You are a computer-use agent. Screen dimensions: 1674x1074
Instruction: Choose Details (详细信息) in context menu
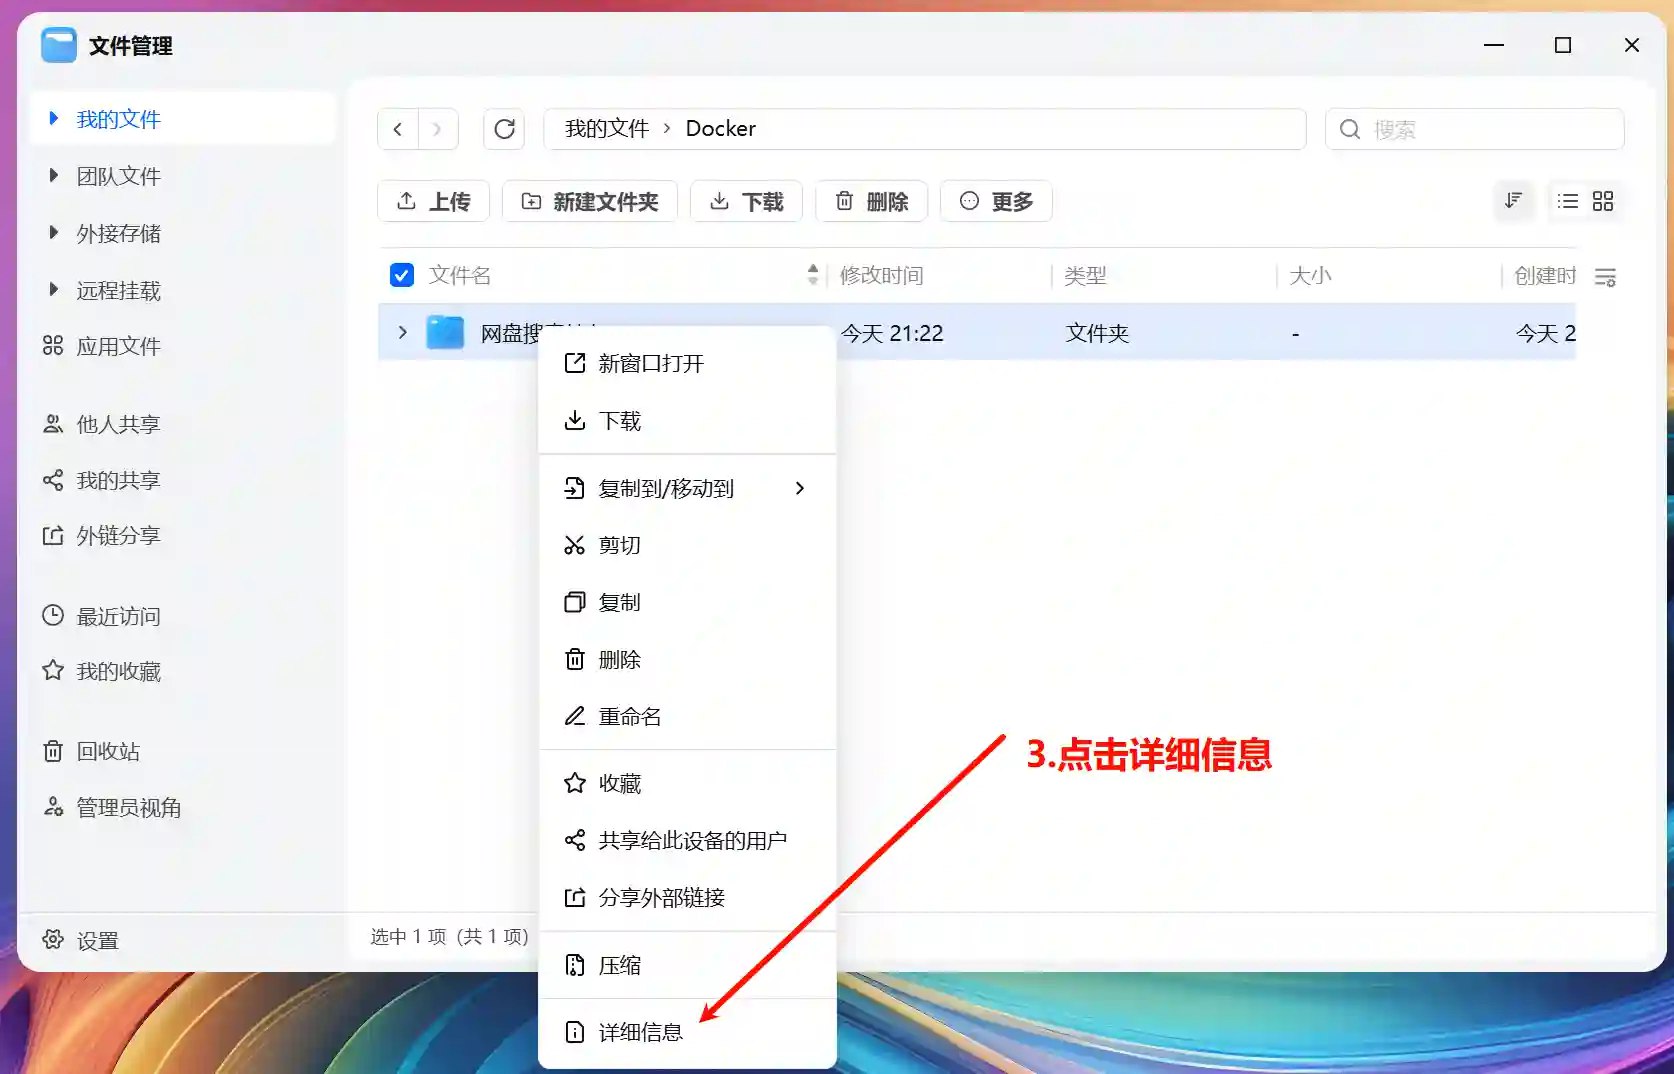[x=640, y=1032]
